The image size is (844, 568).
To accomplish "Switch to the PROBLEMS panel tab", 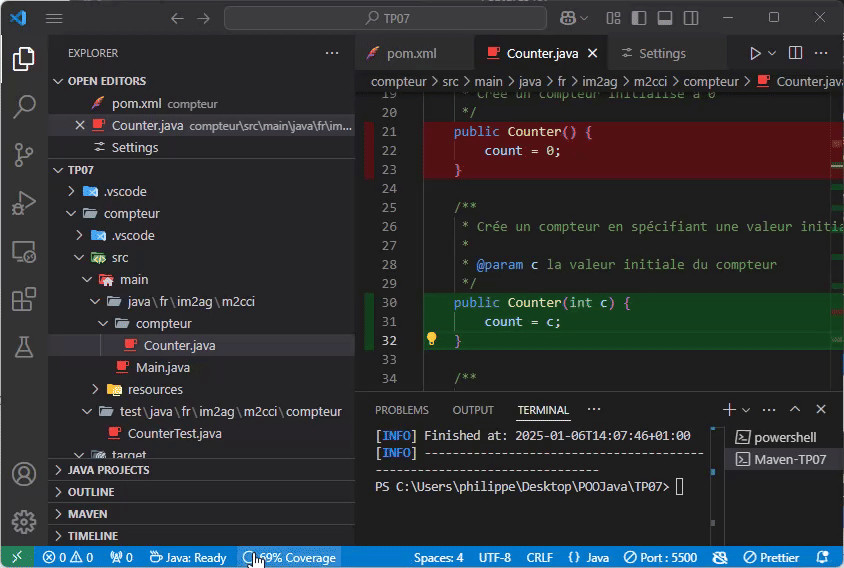I will tap(401, 410).
